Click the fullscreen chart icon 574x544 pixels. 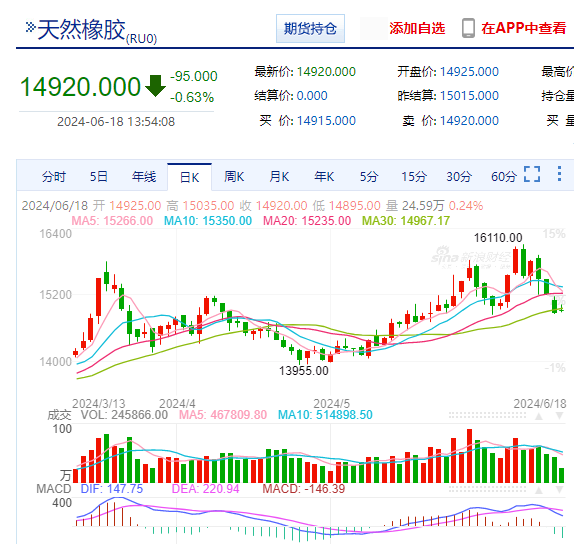(532, 174)
